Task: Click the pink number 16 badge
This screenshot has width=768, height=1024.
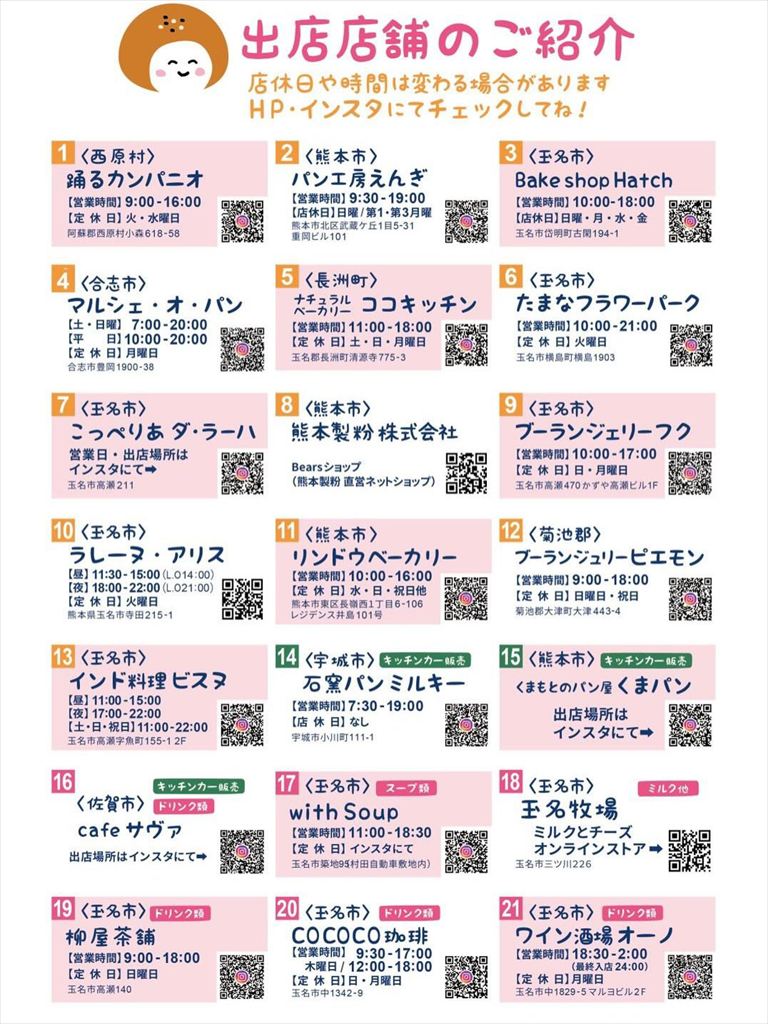Action: click(63, 782)
